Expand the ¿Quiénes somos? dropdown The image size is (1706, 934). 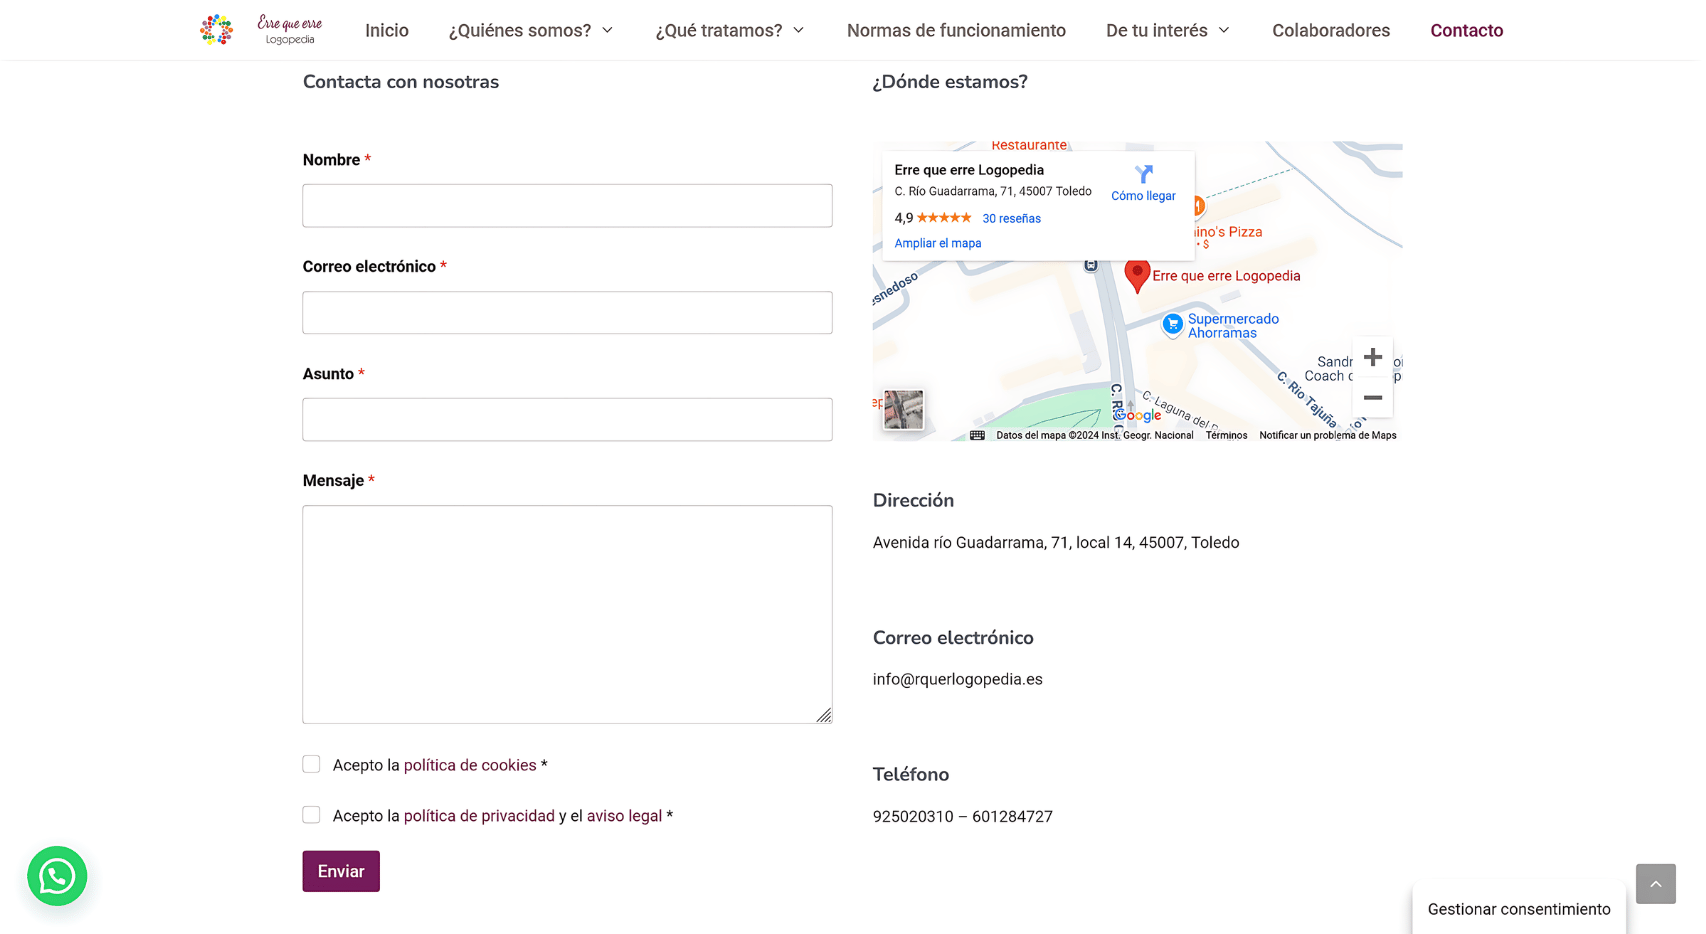tap(531, 30)
